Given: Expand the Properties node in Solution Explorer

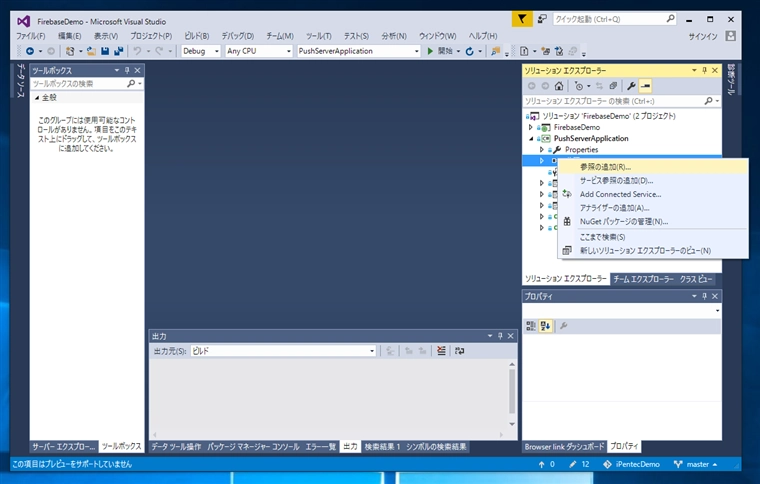Looking at the screenshot, I should click(x=542, y=150).
